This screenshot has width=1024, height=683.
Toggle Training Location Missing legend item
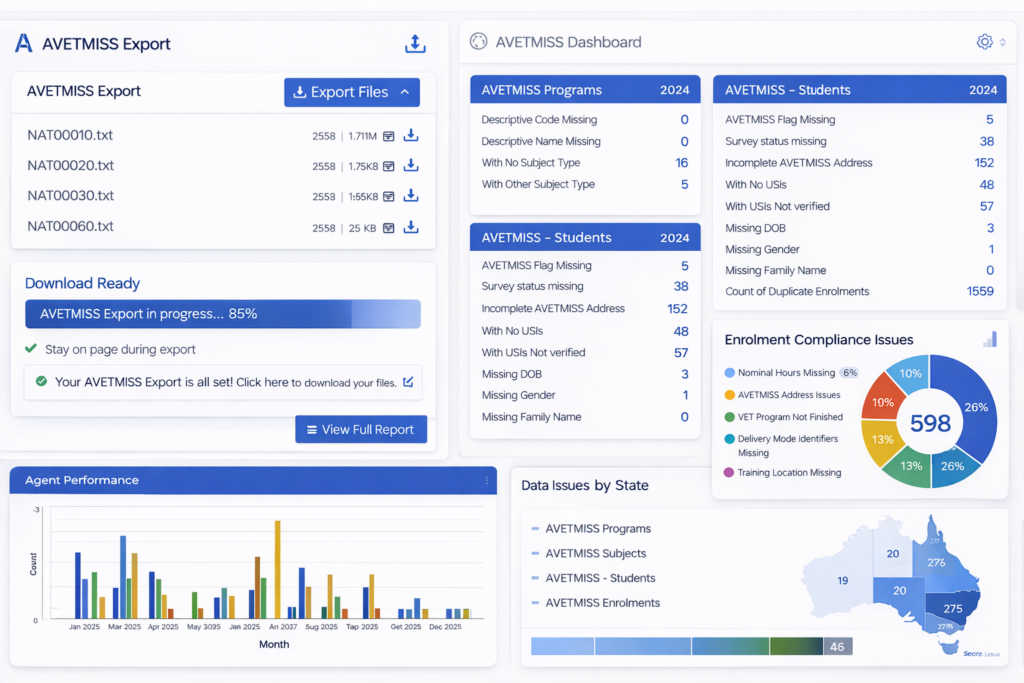point(788,472)
